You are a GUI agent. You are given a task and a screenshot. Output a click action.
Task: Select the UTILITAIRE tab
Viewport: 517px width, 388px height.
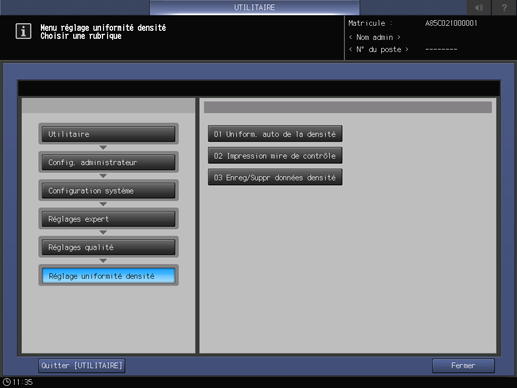tap(254, 7)
